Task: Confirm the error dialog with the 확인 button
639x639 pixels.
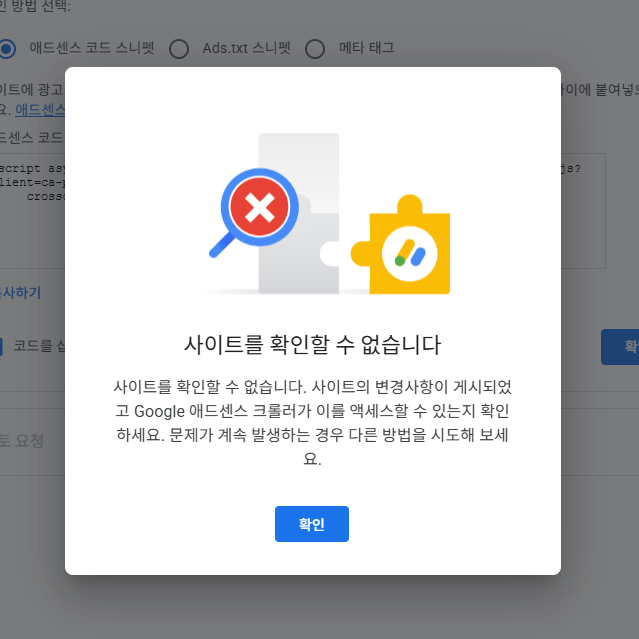Action: (312, 524)
